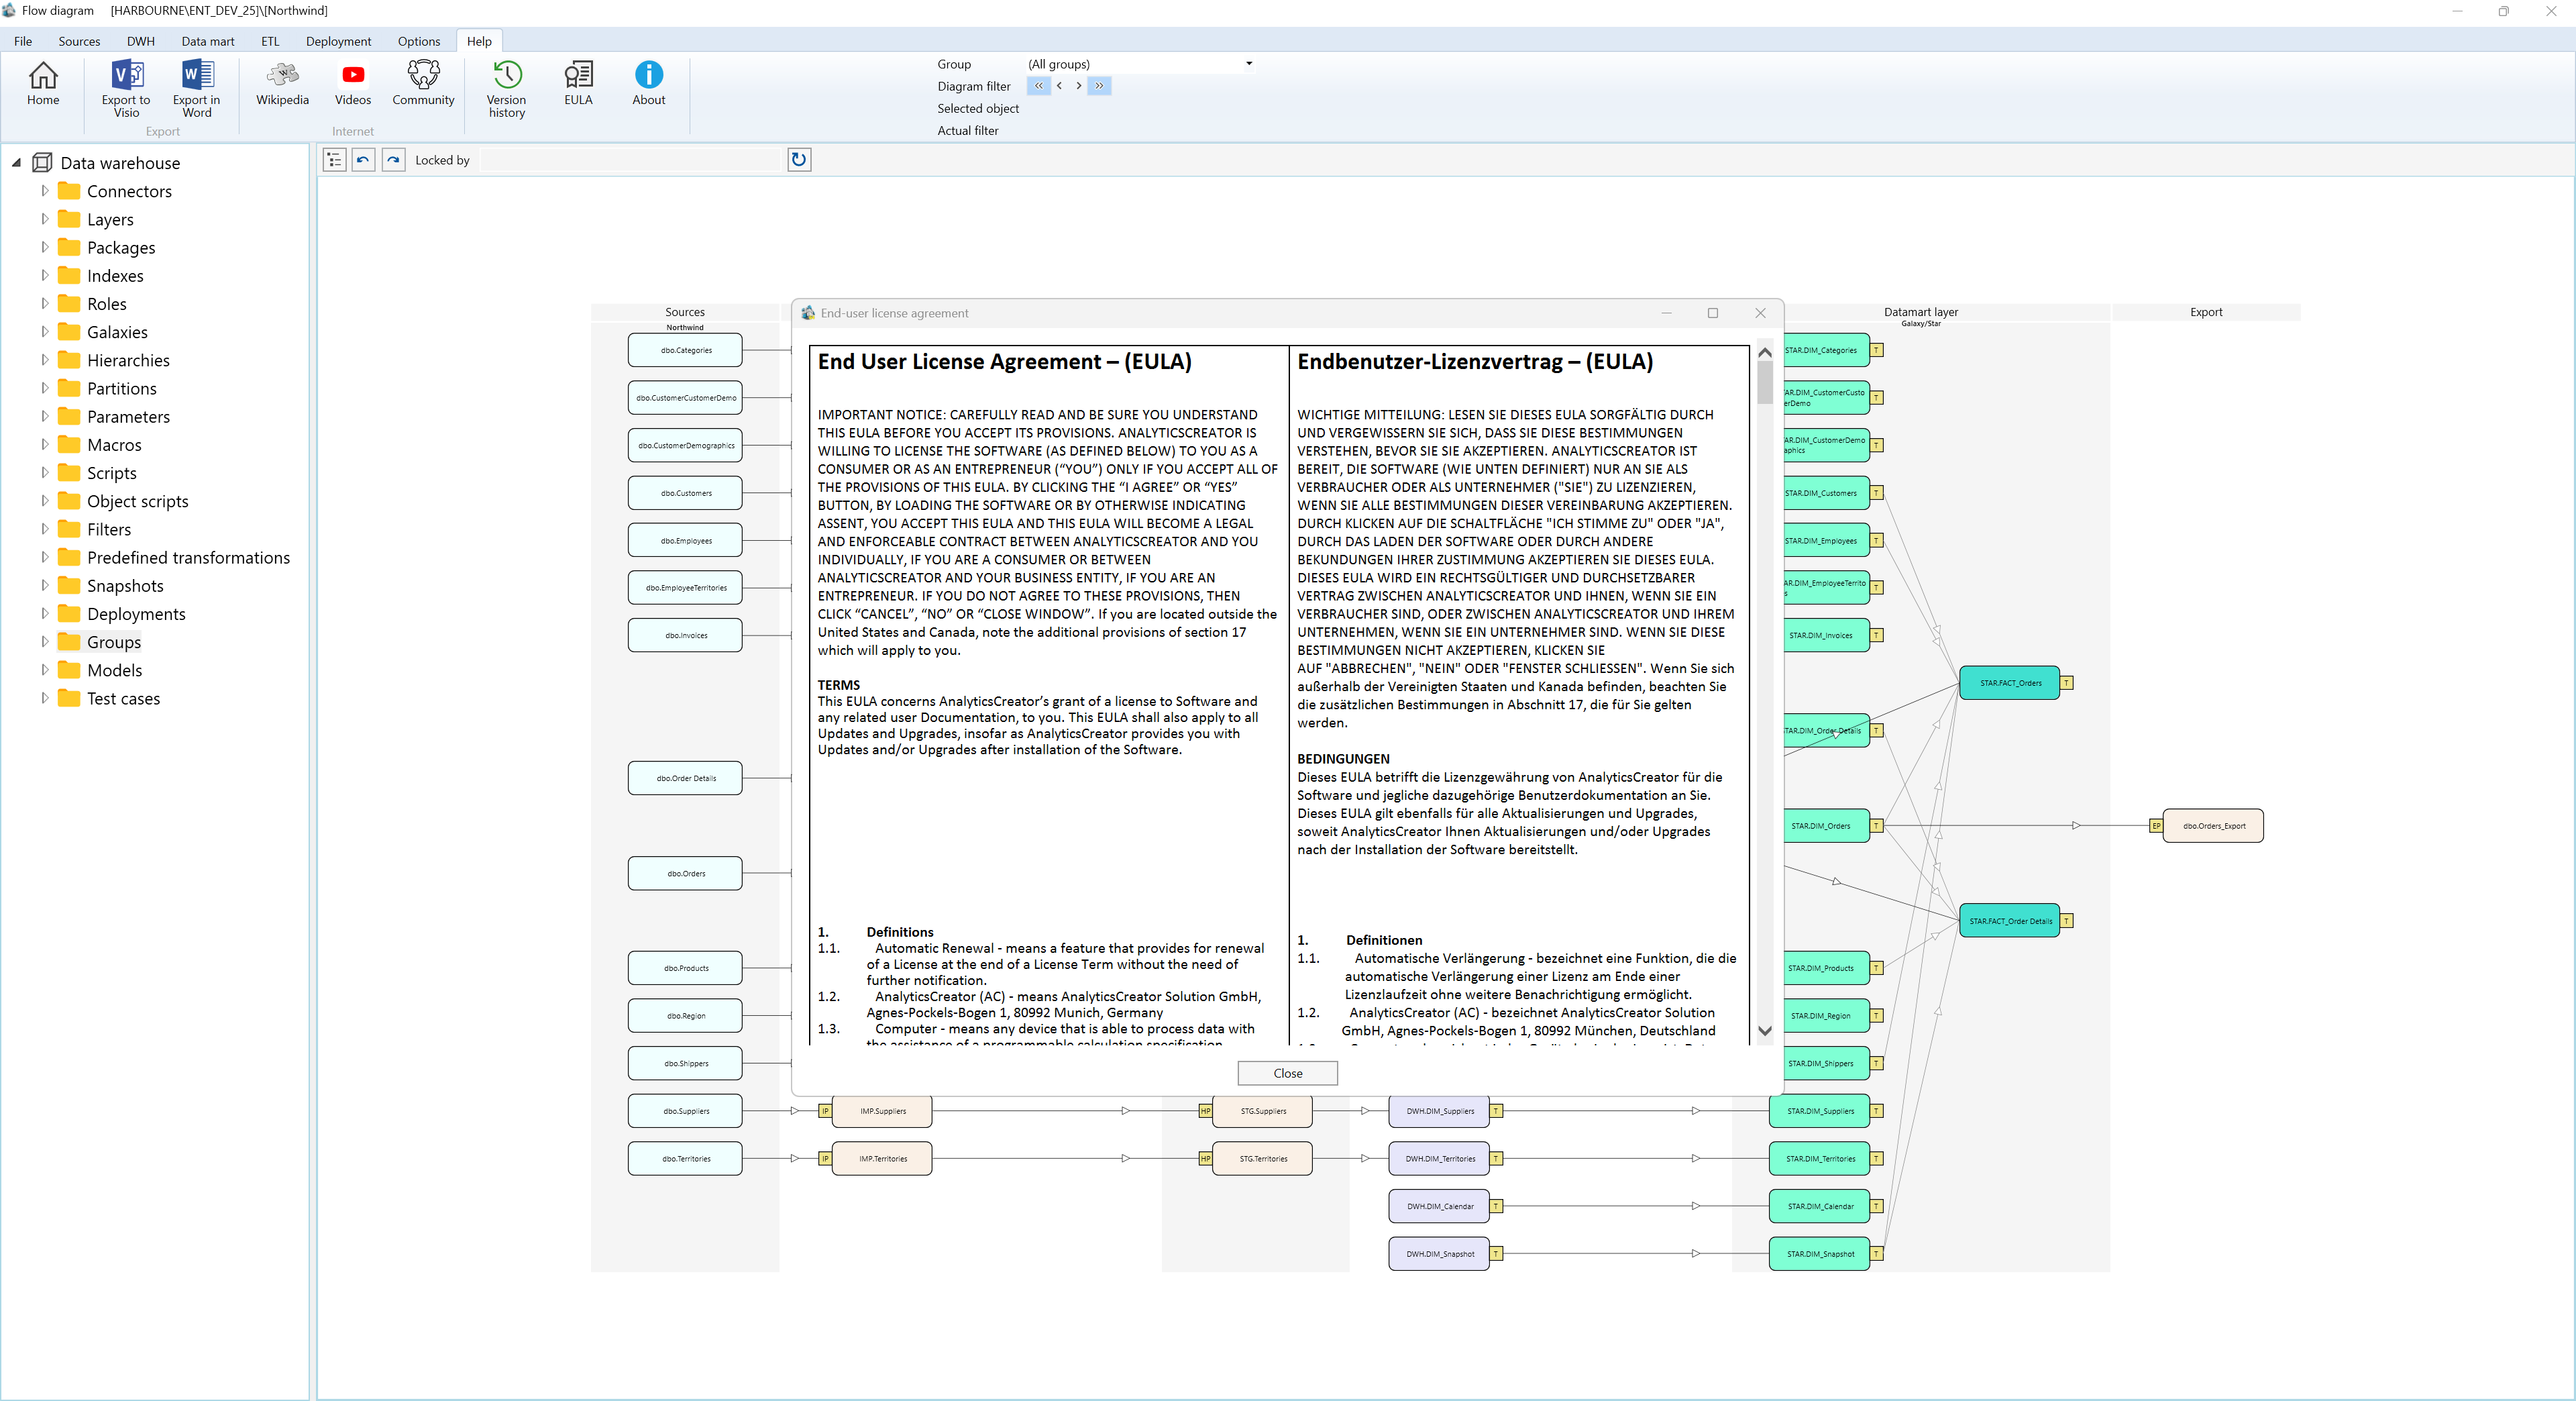
Task: Select the dbo.Categories source node
Action: pos(685,350)
